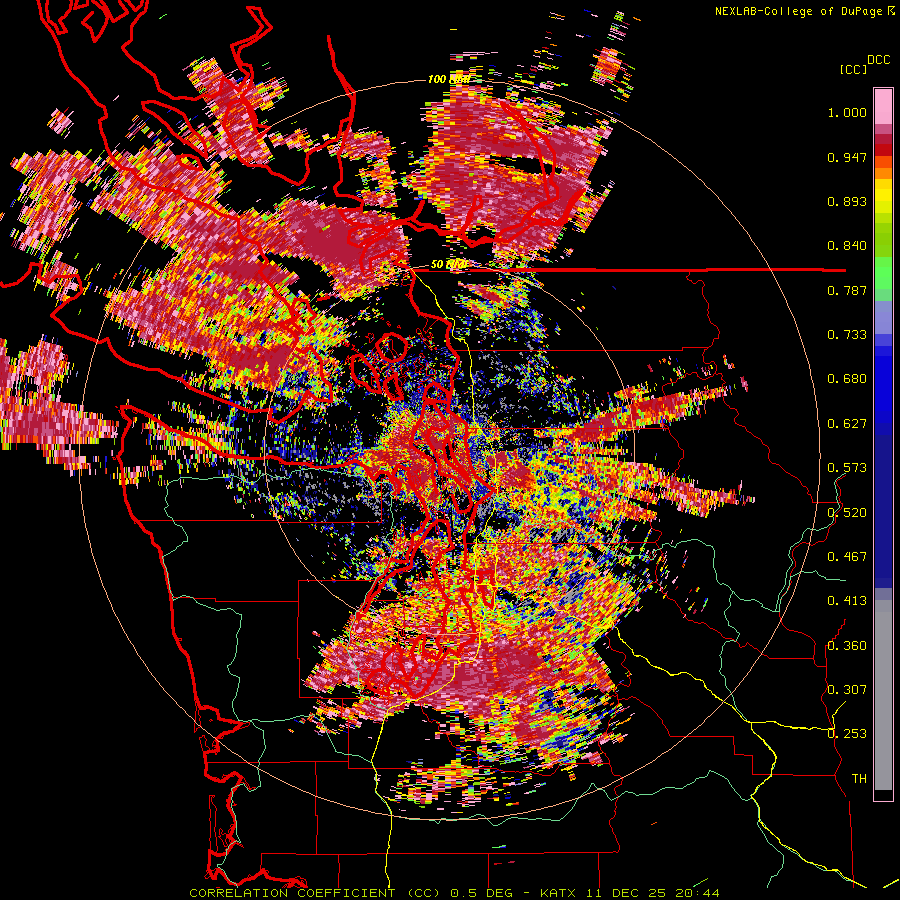Click the 50 NMI range ring label
900x900 pixels.
[448, 265]
